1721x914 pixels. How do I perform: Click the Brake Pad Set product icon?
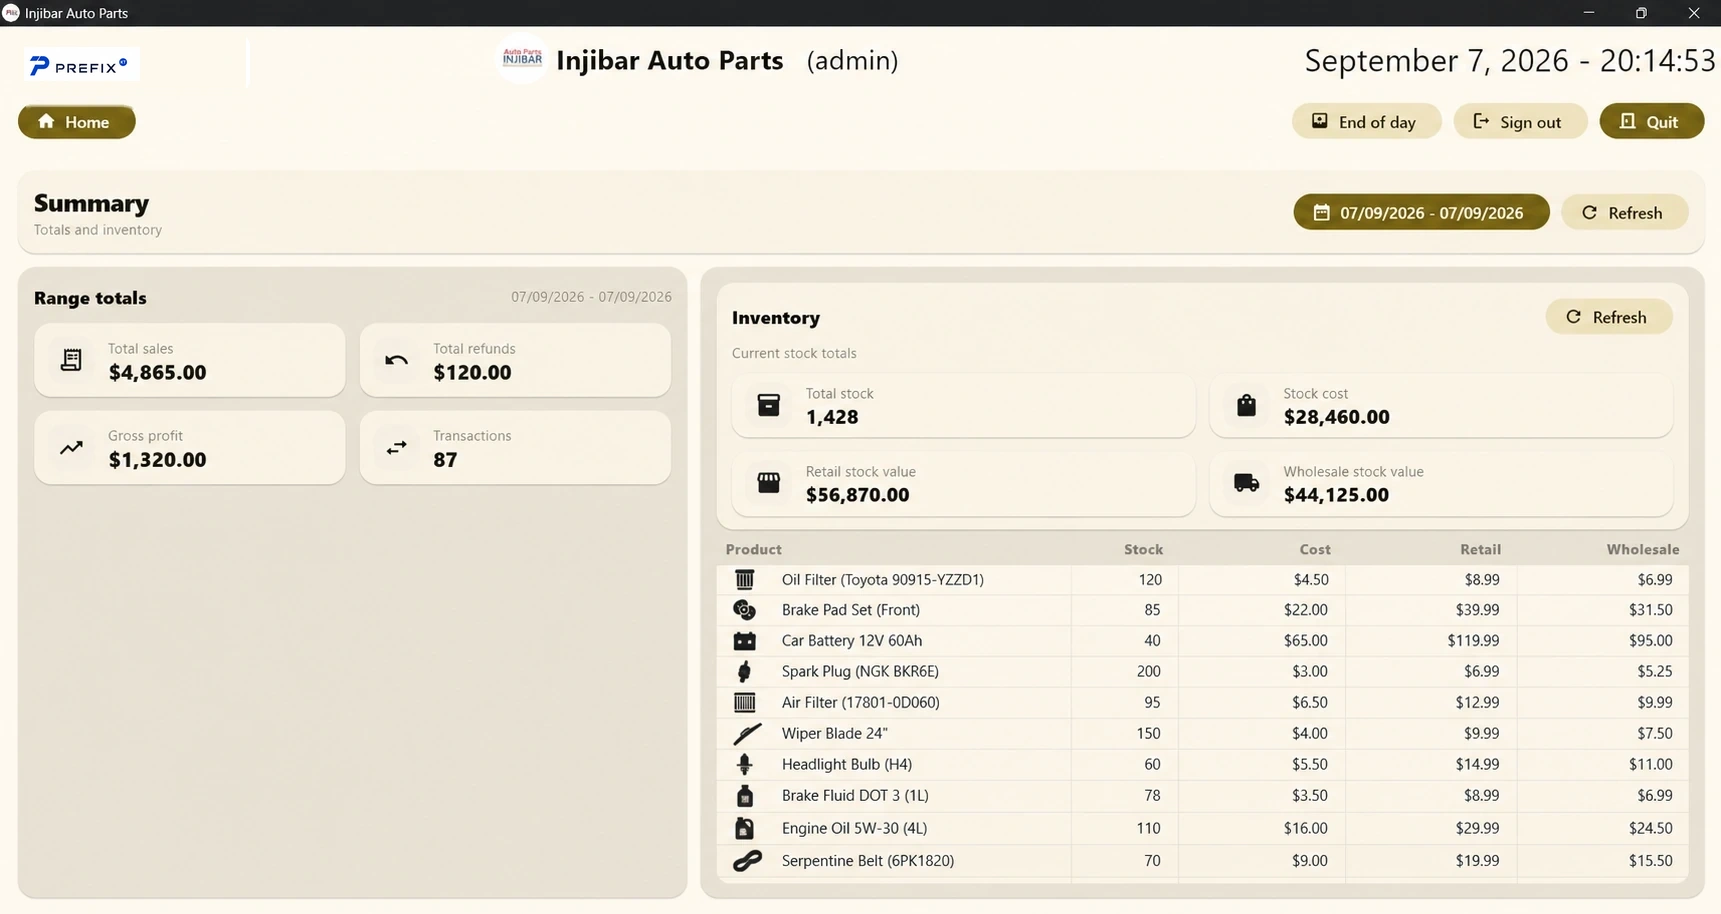click(744, 610)
